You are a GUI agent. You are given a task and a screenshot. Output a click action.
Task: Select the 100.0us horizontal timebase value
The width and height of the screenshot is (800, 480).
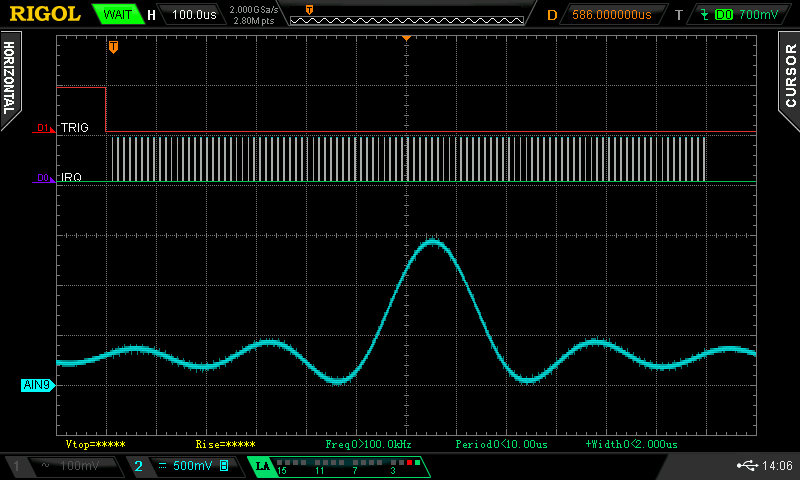(x=194, y=14)
